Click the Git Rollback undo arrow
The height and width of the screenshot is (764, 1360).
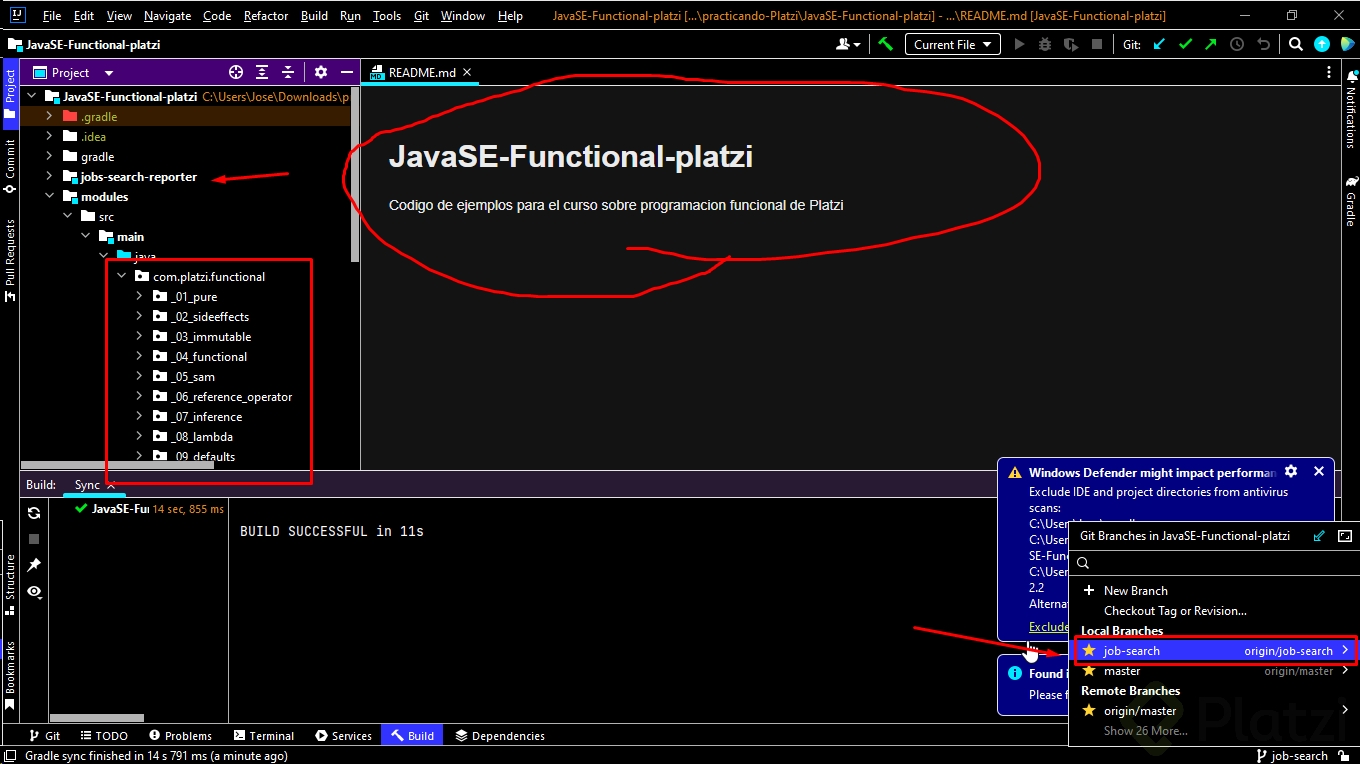pyautogui.click(x=1264, y=44)
